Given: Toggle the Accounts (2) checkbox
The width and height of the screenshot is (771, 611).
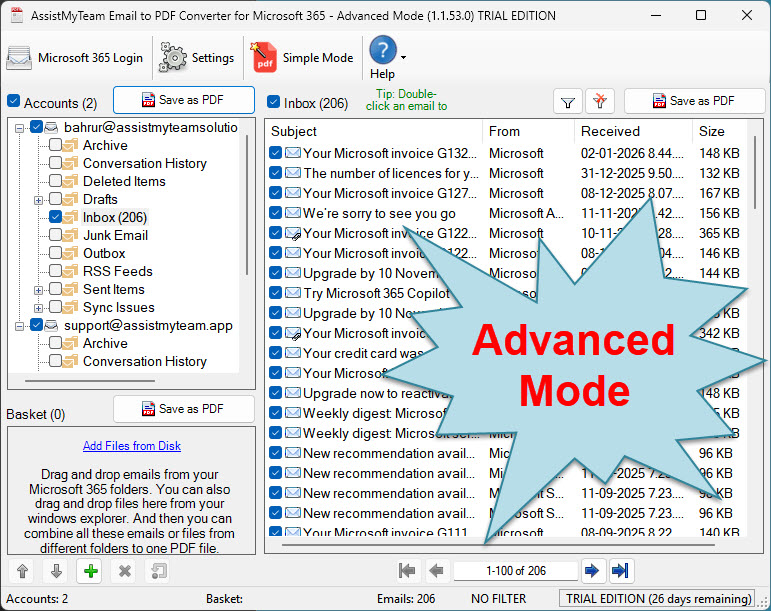Looking at the screenshot, I should point(14,102).
